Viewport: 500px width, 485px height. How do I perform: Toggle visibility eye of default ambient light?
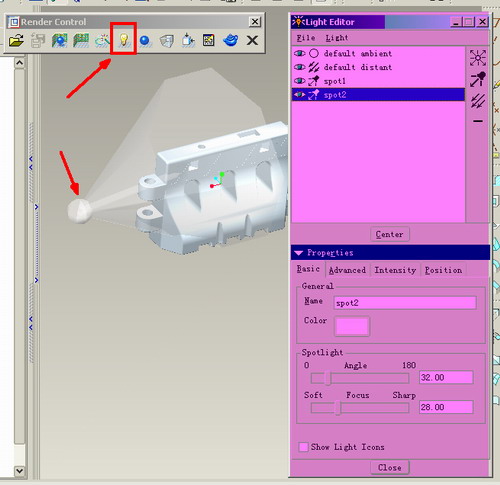pos(299,53)
